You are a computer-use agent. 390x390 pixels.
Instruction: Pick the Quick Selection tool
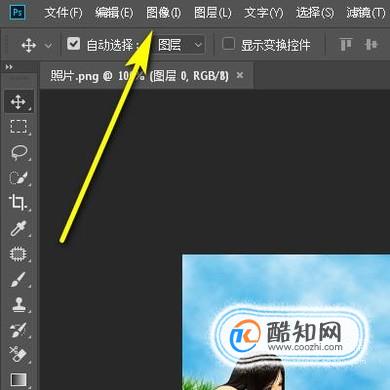coord(18,177)
